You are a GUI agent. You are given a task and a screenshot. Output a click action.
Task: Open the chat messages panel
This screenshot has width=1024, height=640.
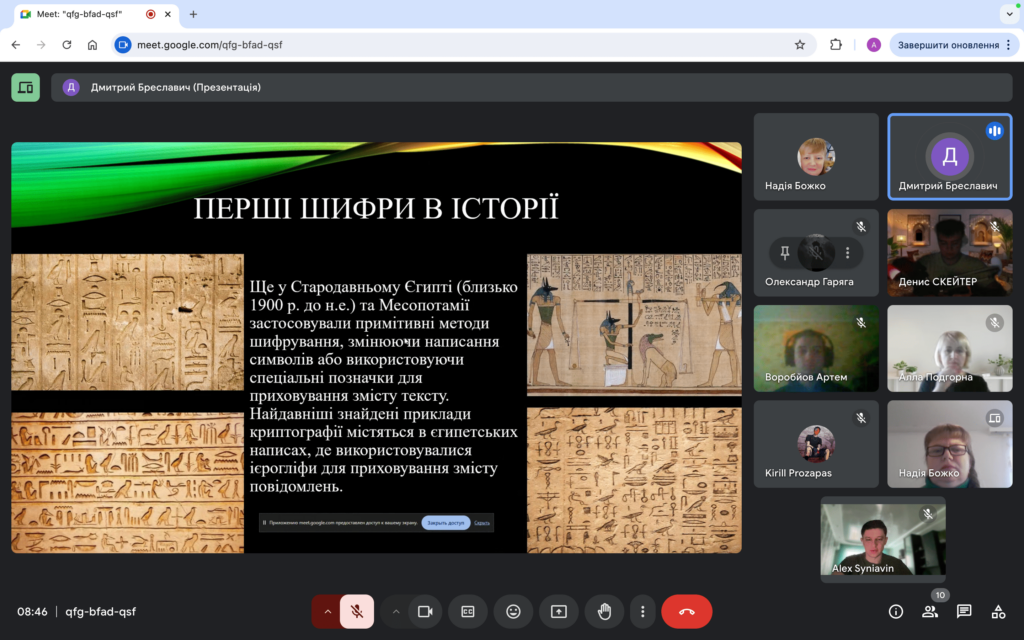[964, 612]
